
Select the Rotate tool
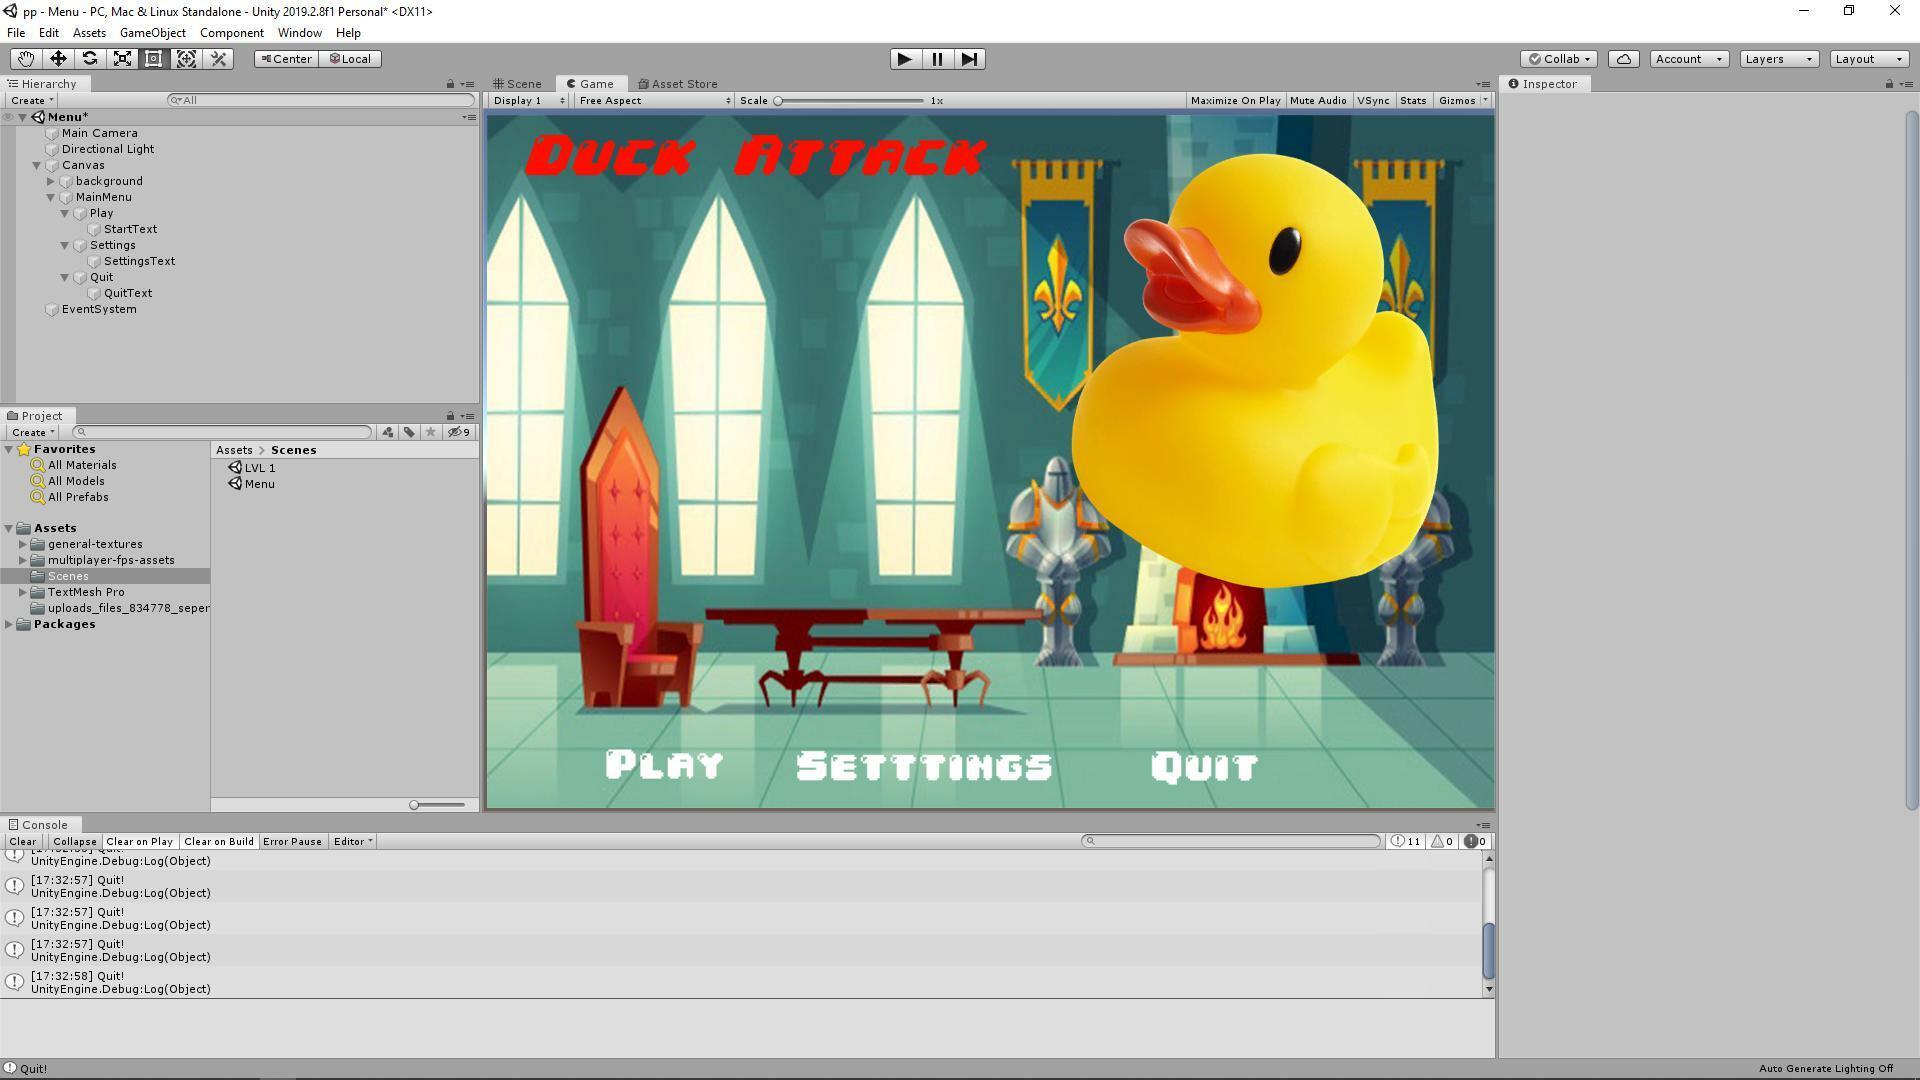point(90,59)
